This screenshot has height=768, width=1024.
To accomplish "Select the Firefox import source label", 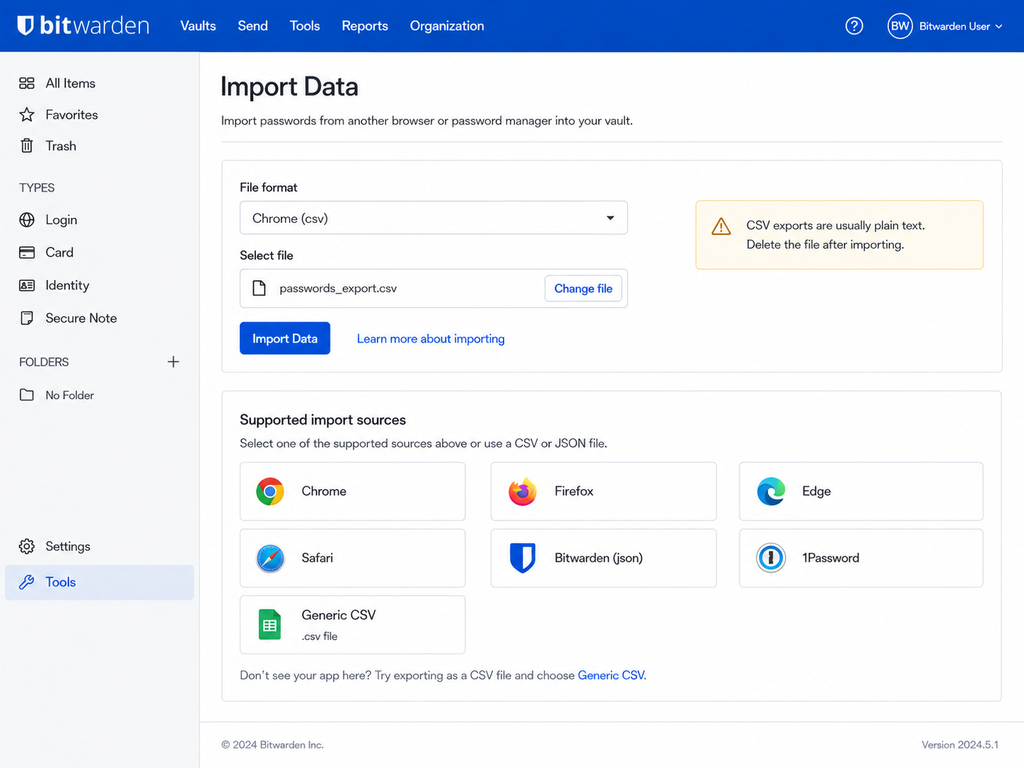I will click(574, 491).
